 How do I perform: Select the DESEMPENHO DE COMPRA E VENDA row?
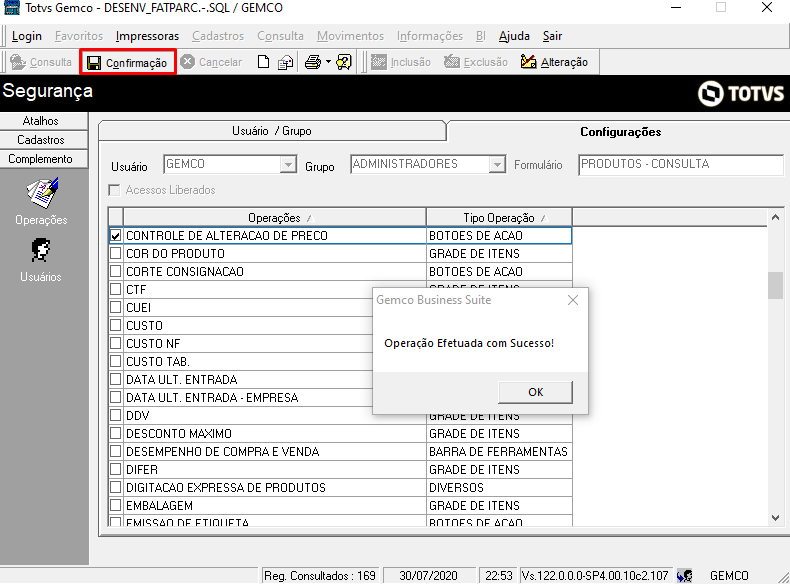click(x=340, y=451)
